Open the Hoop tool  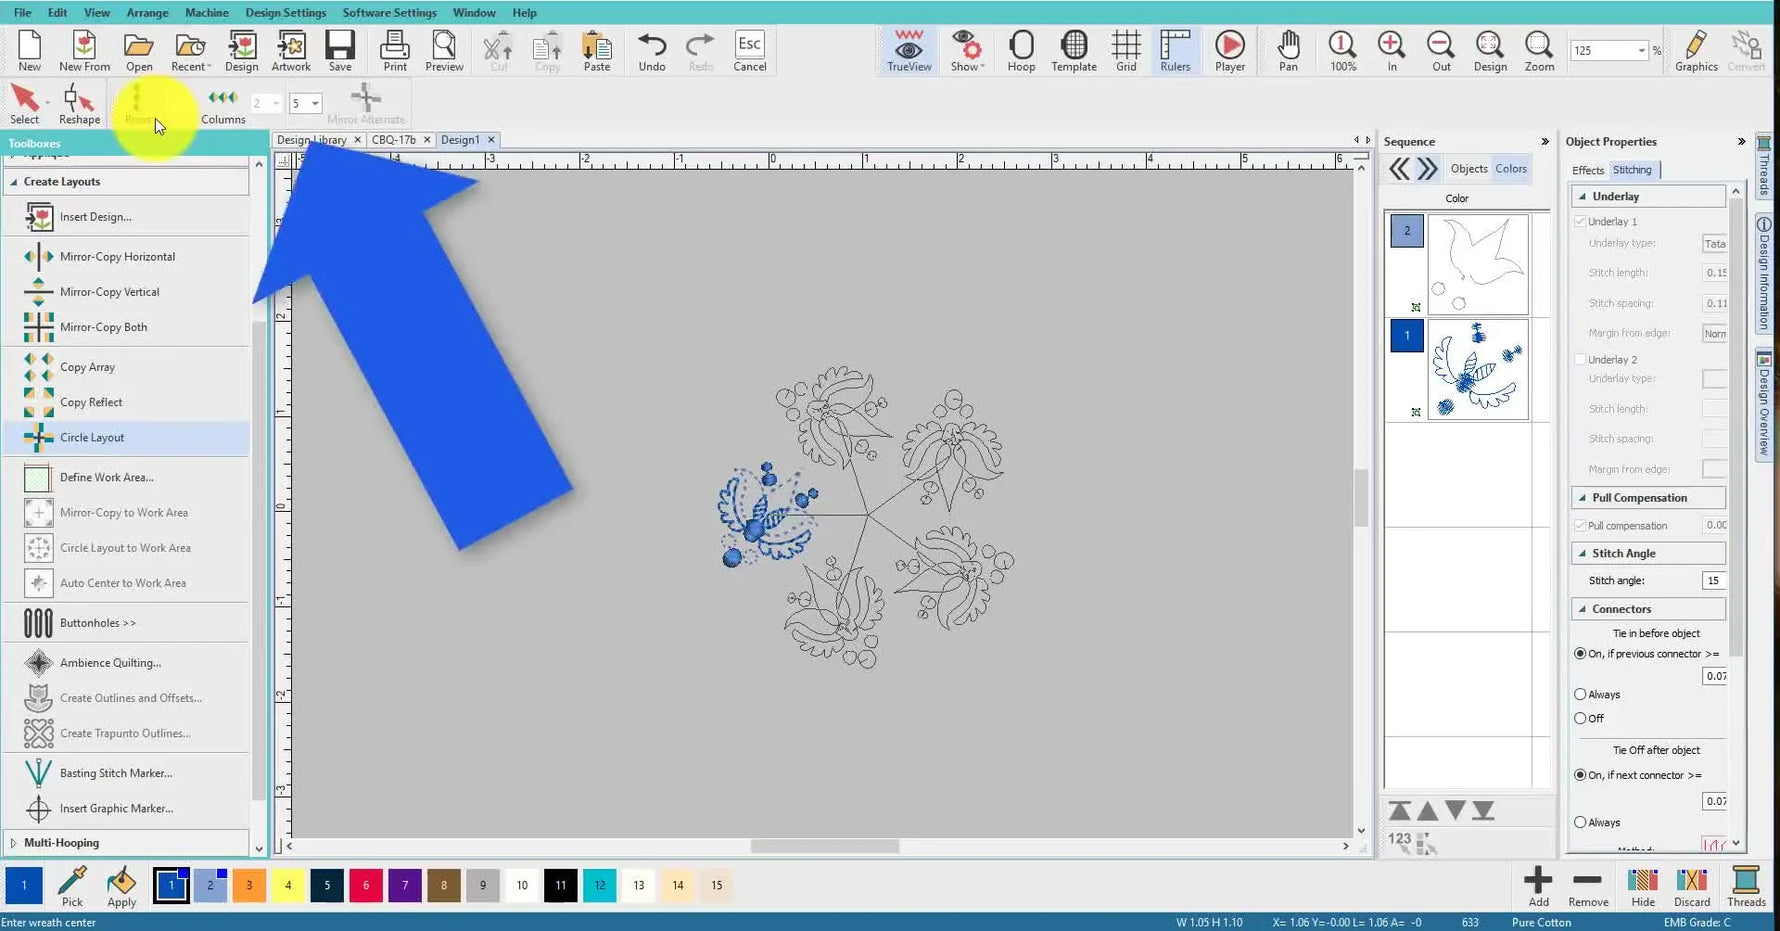1021,50
